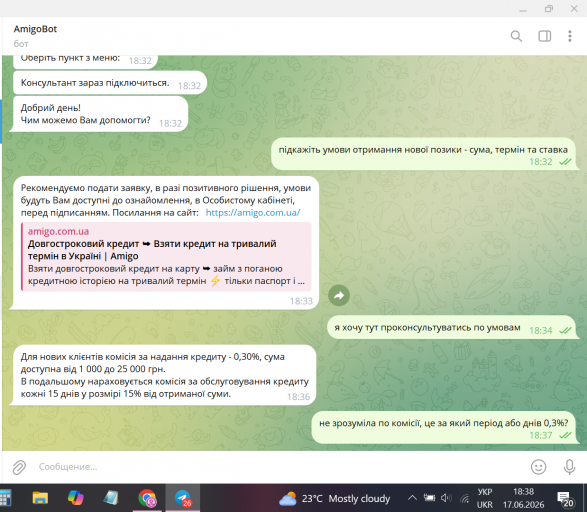Viewport: 587px width, 512px height.
Task: Click the Start grid icon on taskbar
Action: 5,498
